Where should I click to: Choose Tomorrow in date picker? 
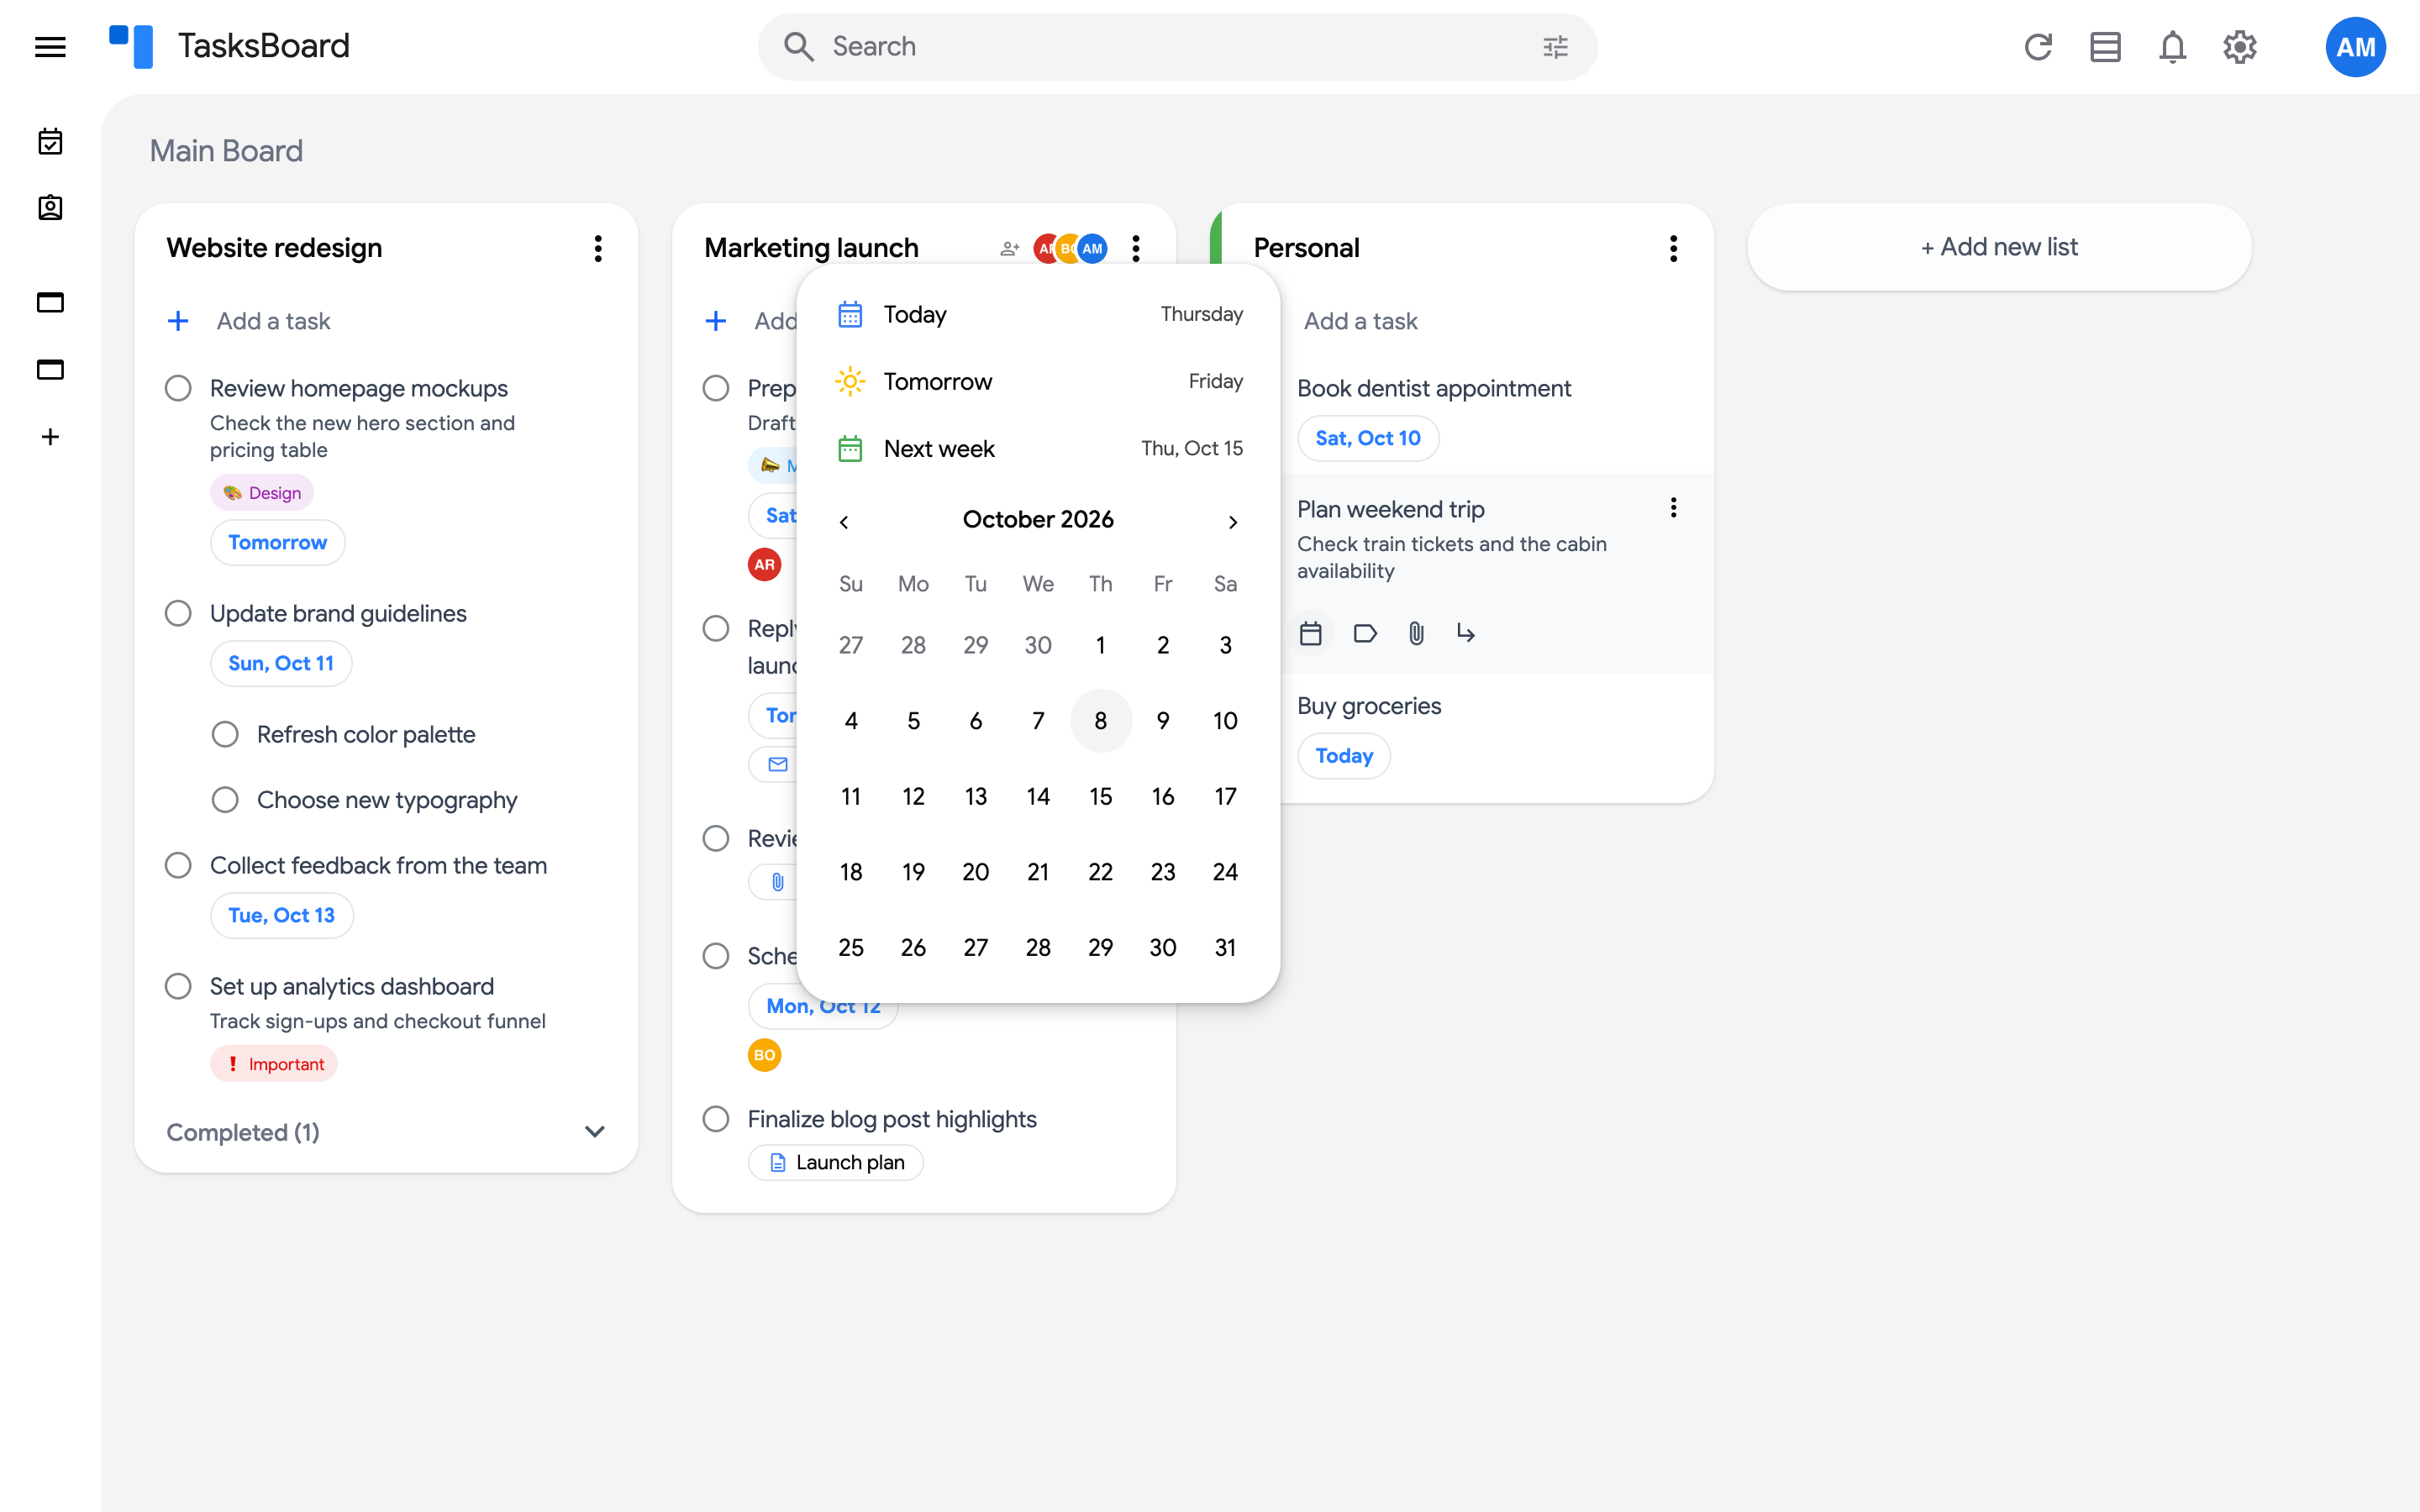[x=1039, y=381]
